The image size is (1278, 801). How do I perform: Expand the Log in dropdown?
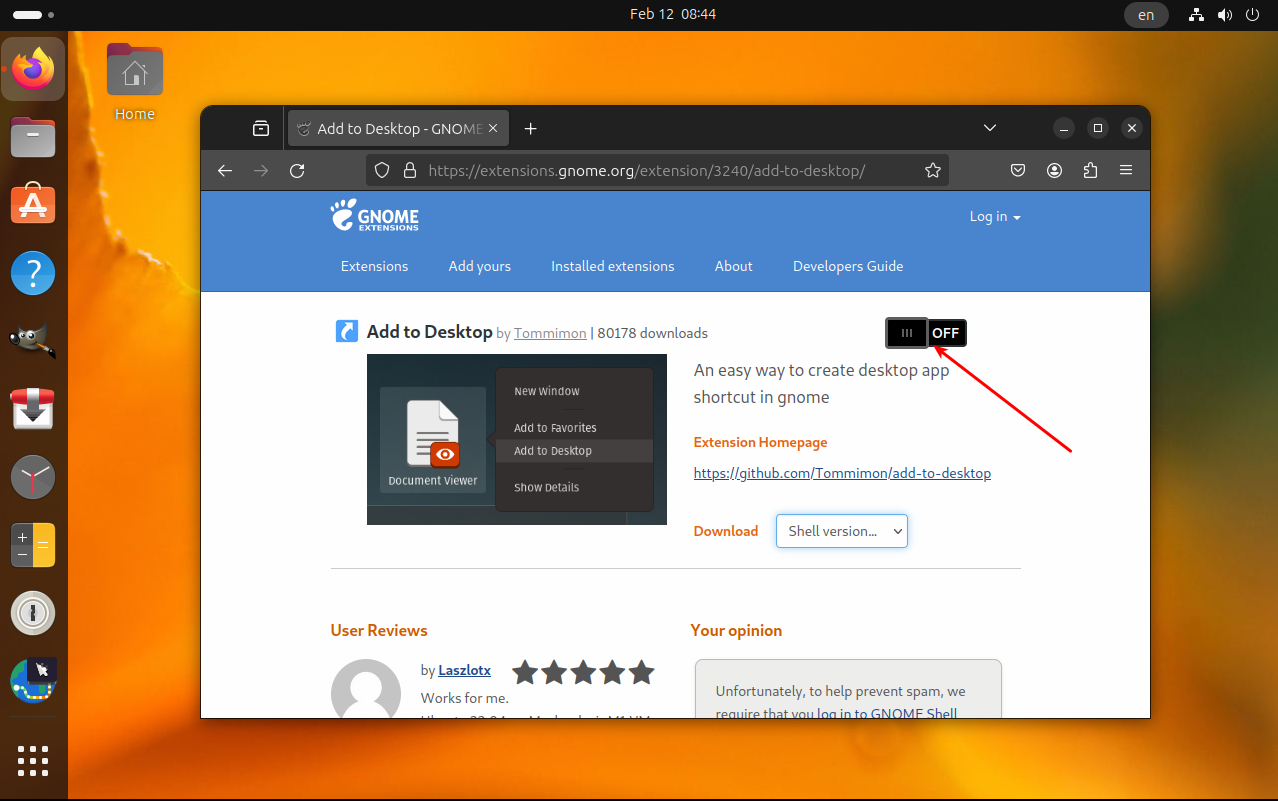pos(994,215)
